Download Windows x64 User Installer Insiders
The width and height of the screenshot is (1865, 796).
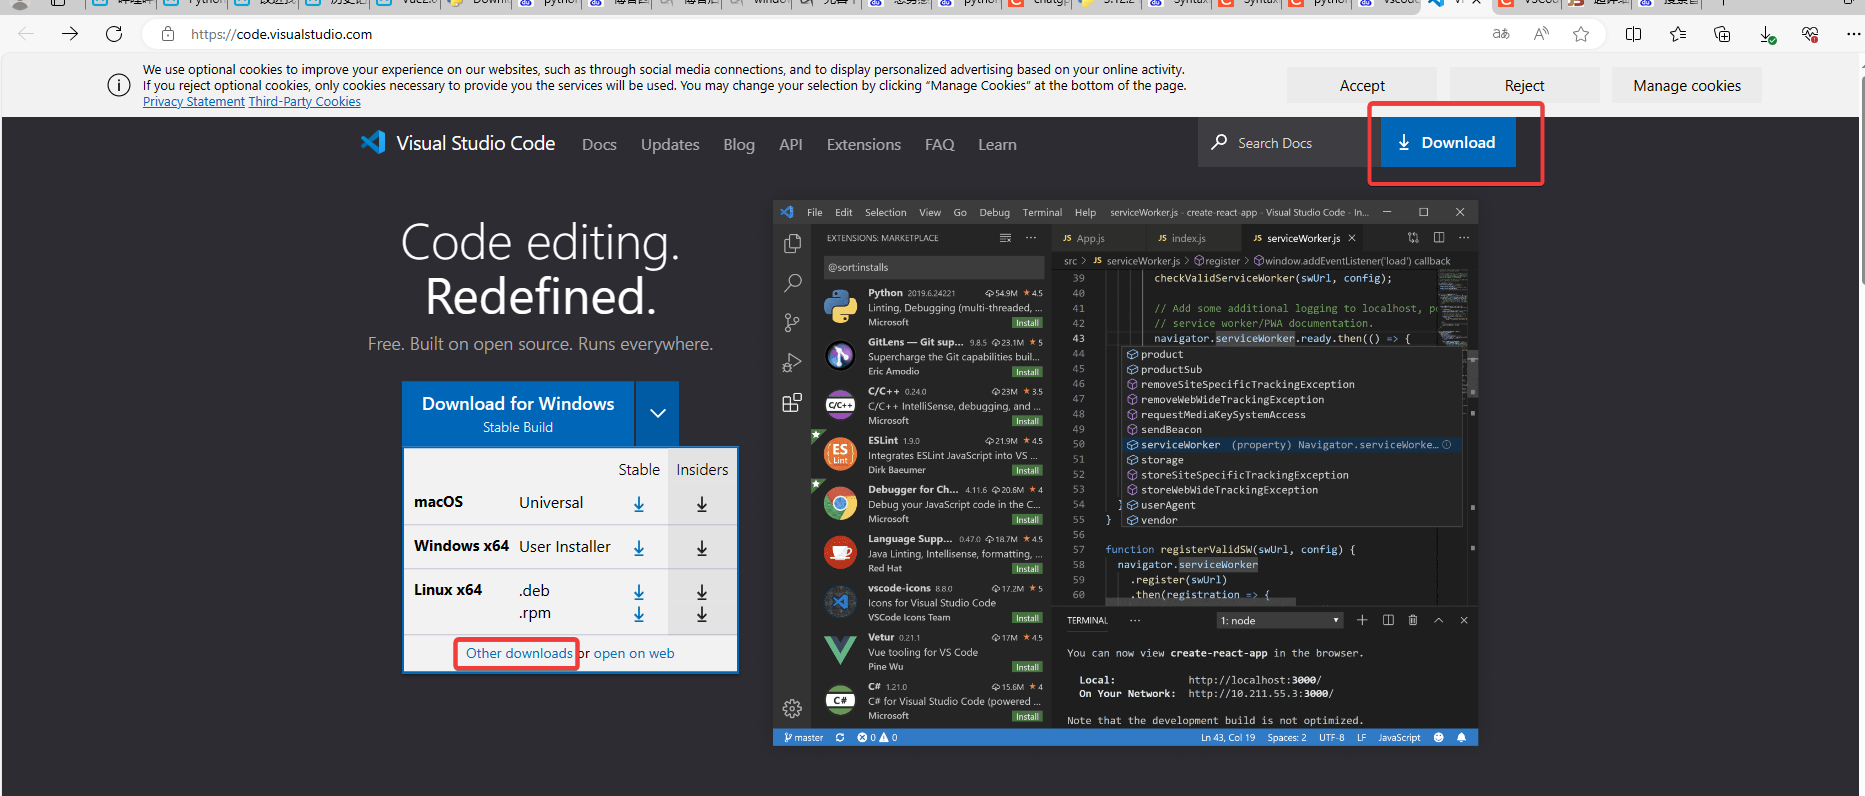(702, 548)
